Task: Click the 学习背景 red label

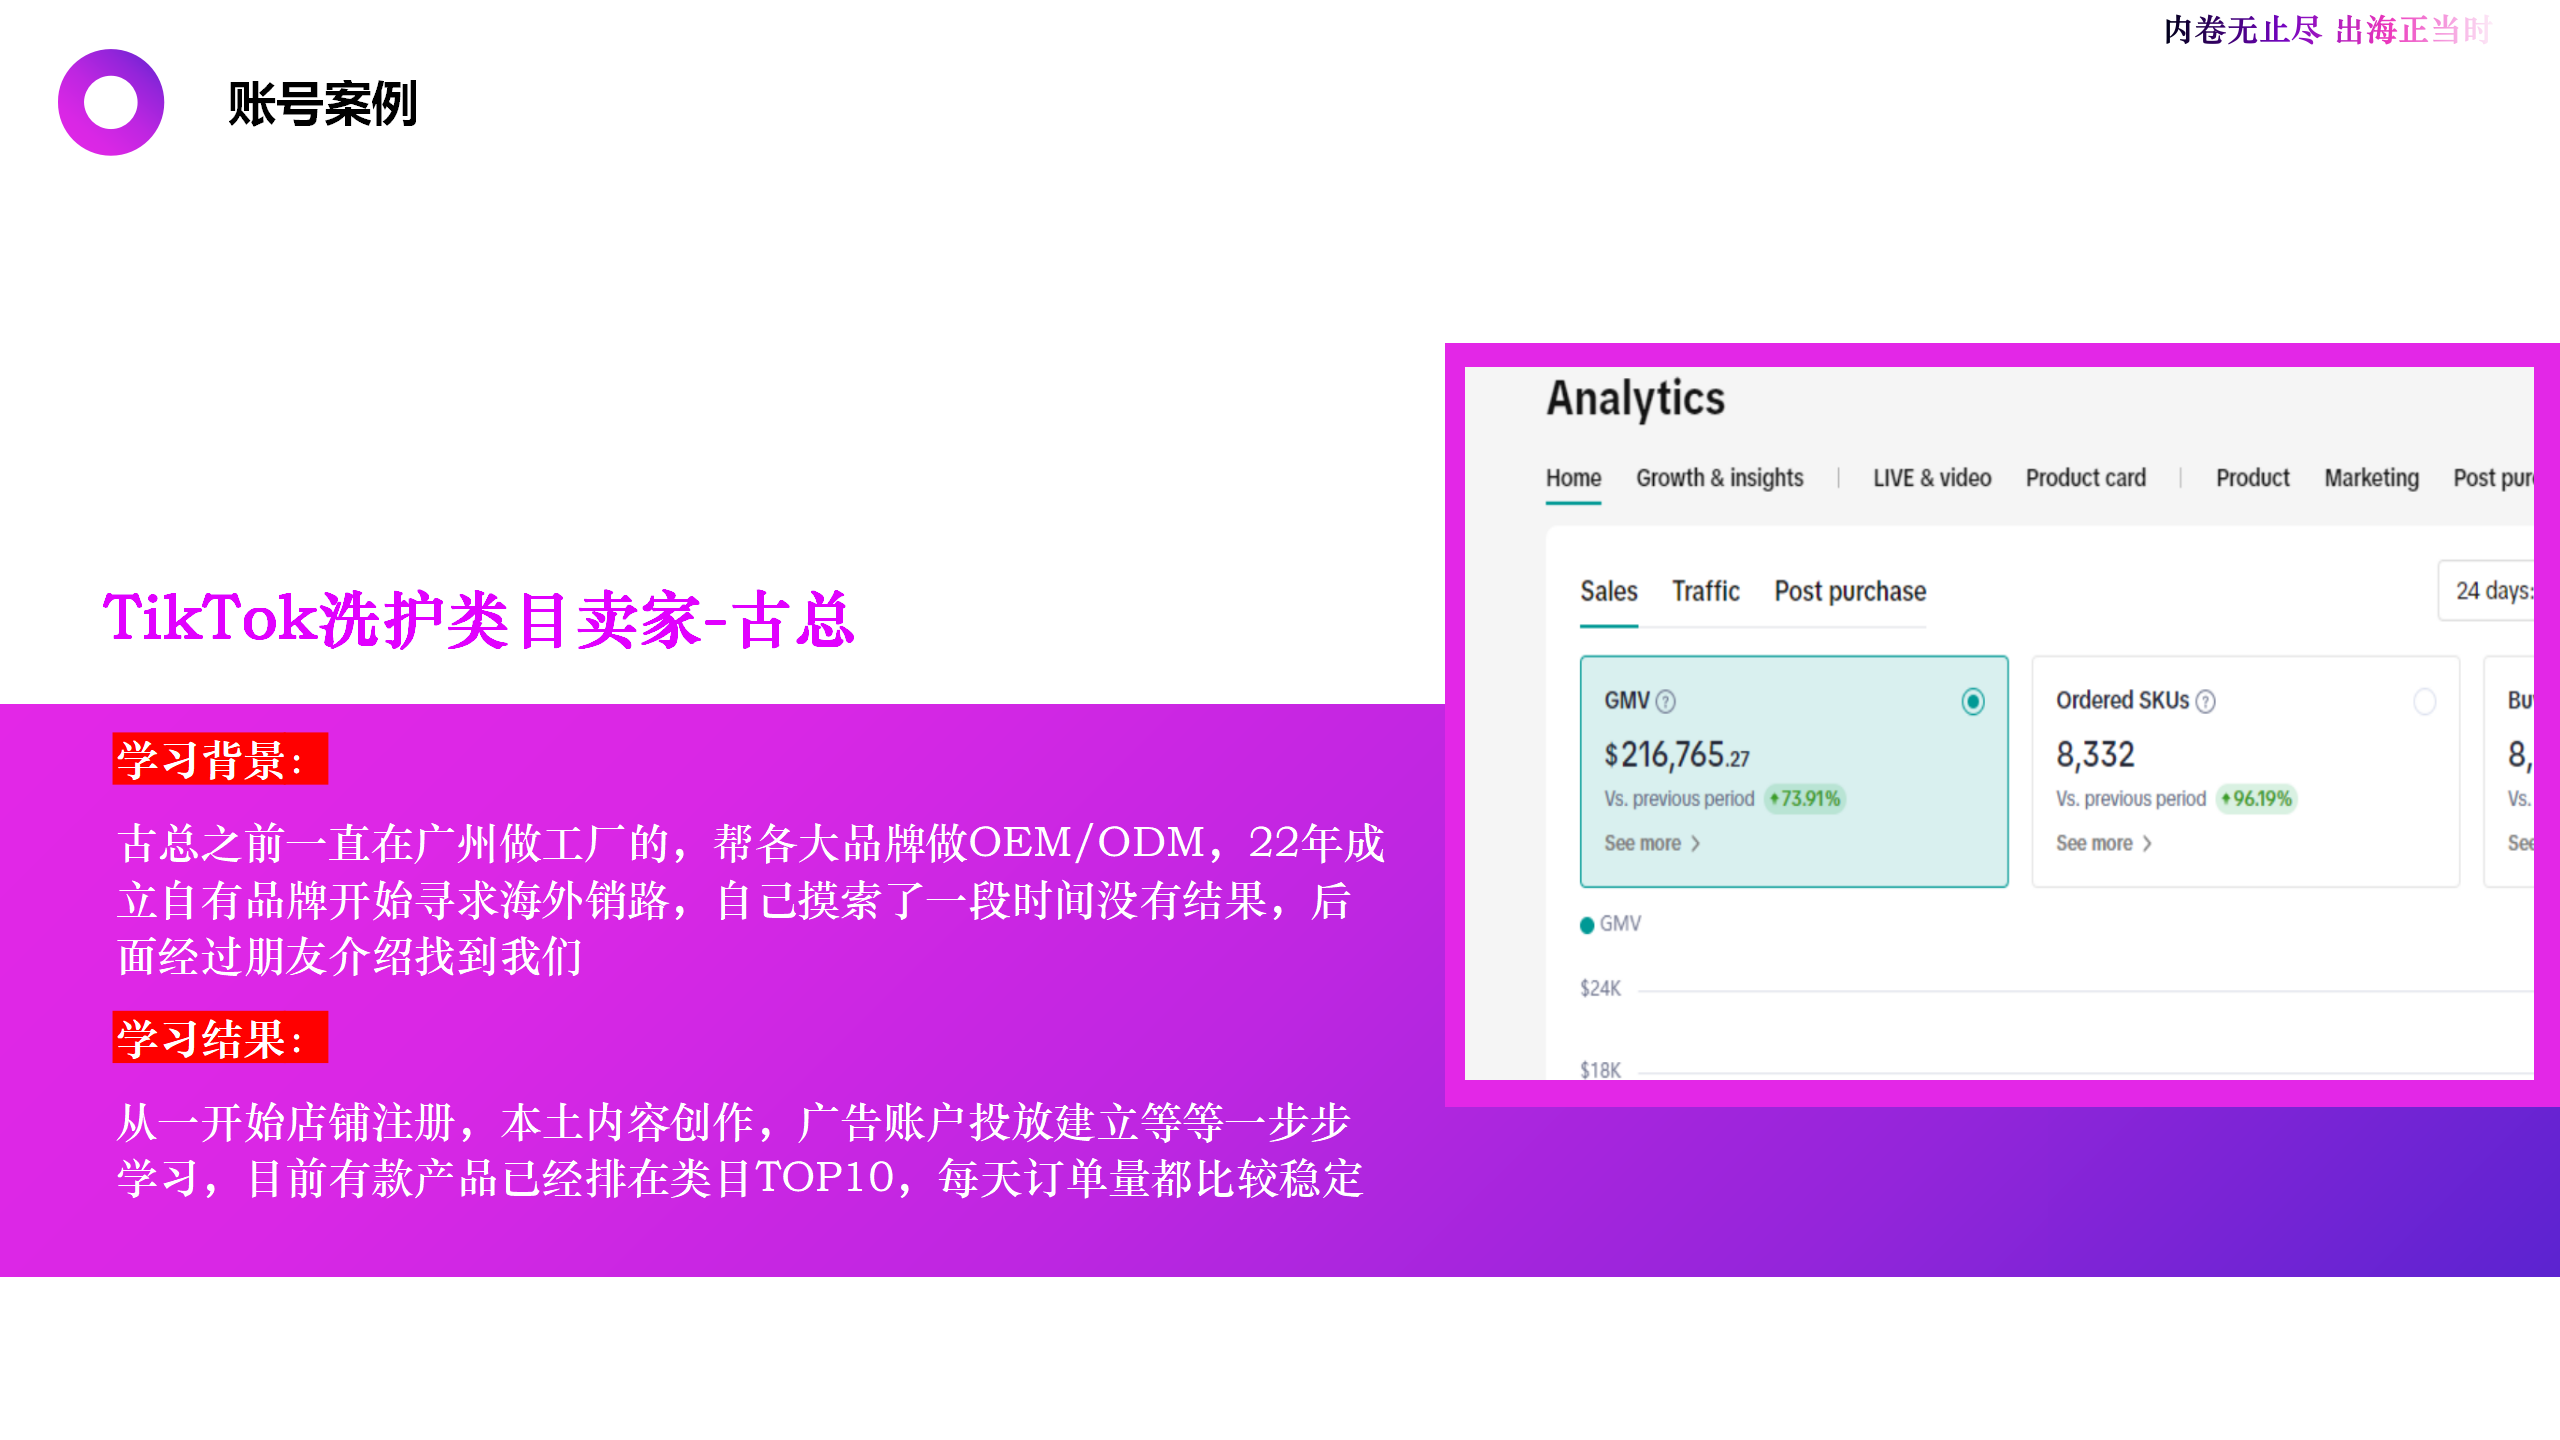Action: point(220,760)
